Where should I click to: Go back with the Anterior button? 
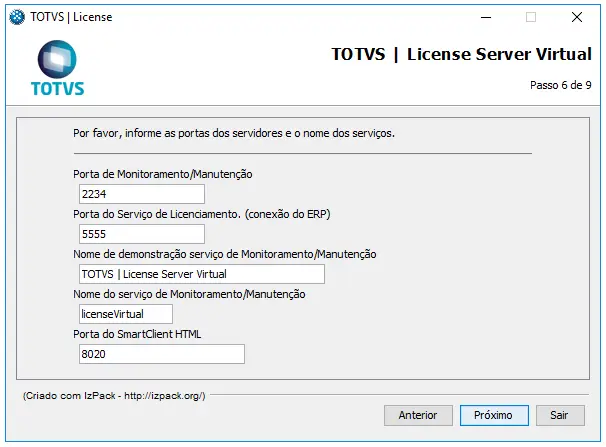(418, 415)
